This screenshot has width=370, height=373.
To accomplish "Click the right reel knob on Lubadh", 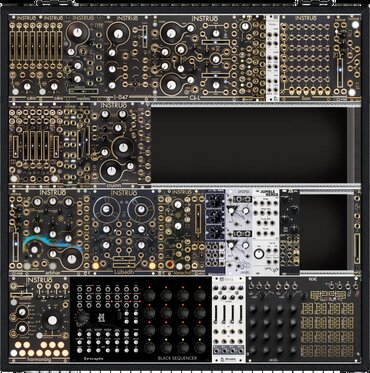I will pyautogui.click(x=141, y=209).
